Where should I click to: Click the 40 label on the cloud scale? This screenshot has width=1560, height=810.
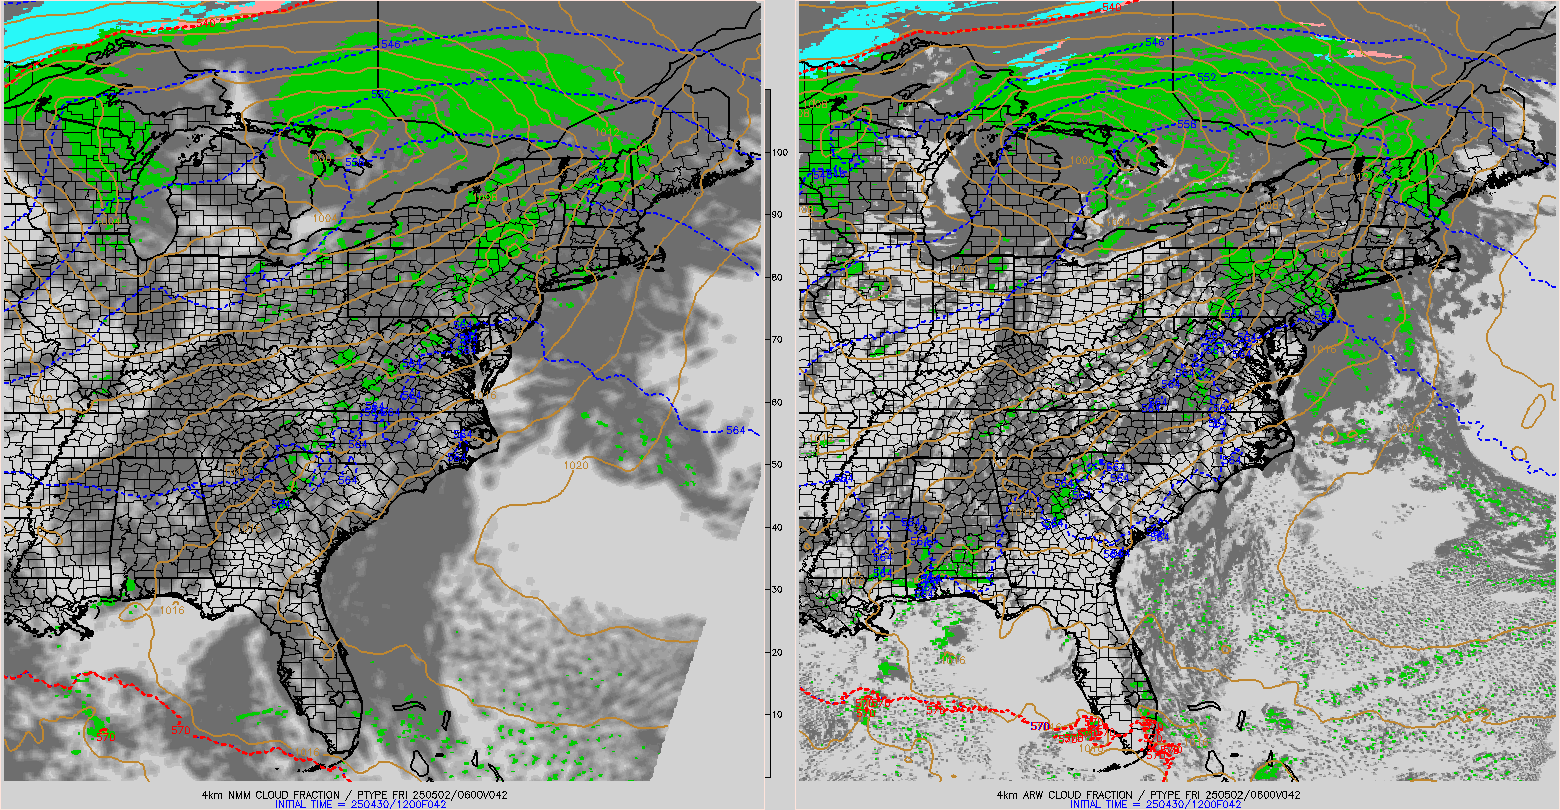[779, 527]
